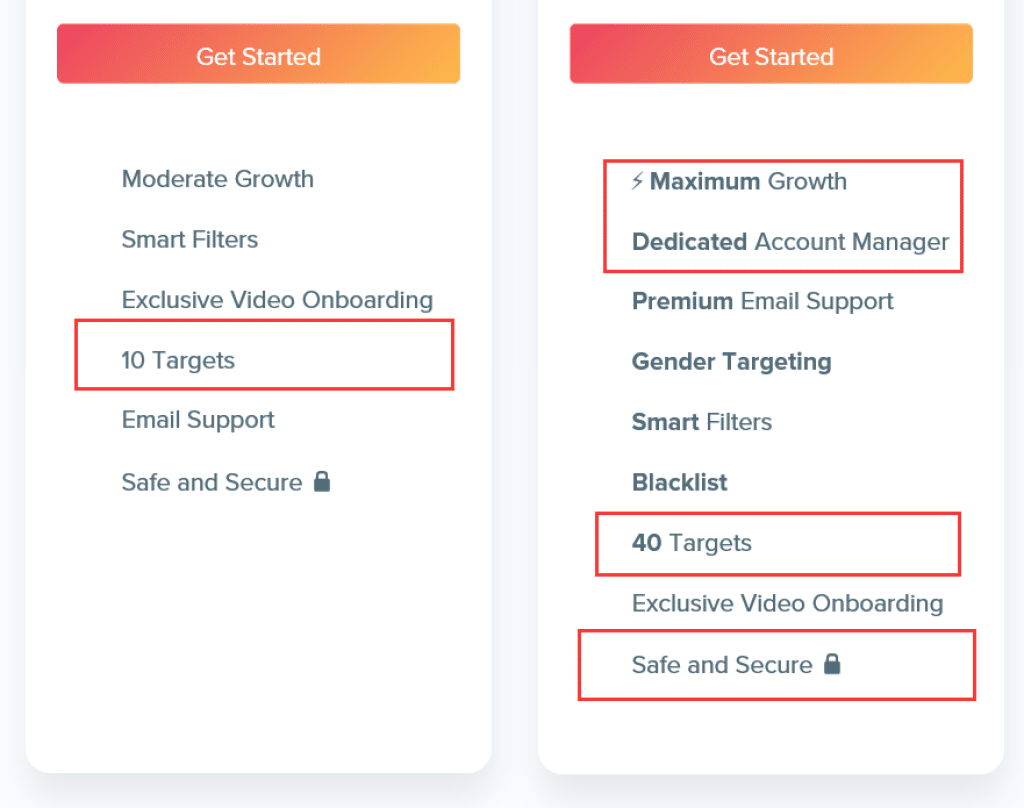Select the Gender Targeting feature
This screenshot has width=1024, height=808.
tap(731, 362)
